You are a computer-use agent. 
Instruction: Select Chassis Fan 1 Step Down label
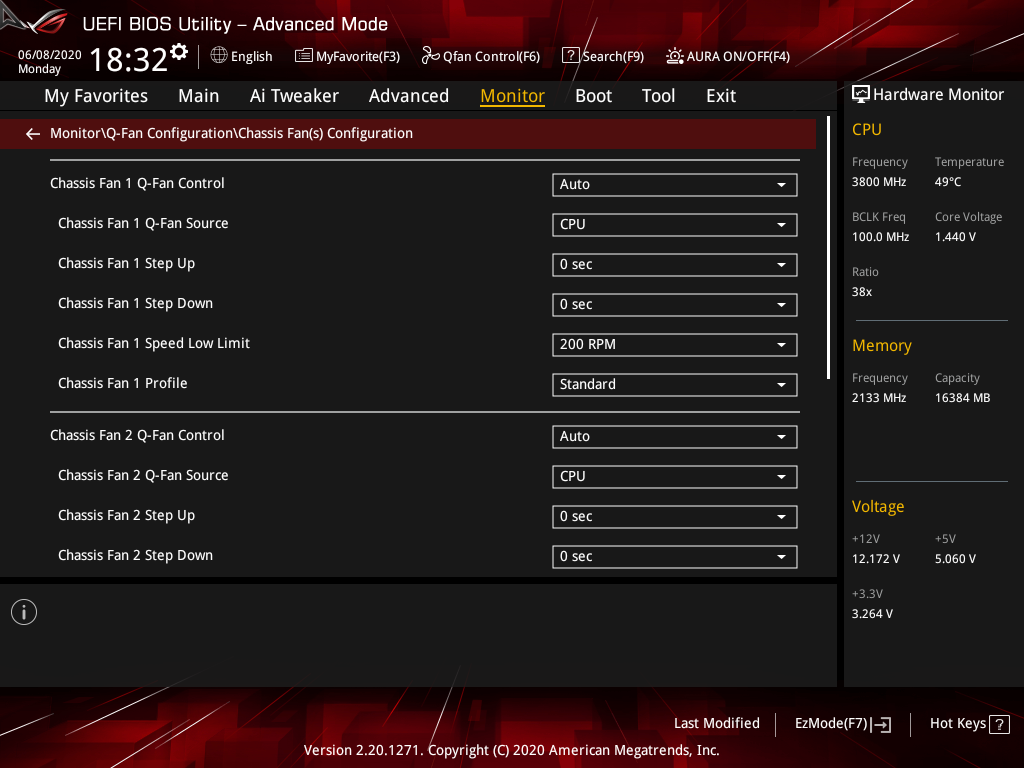[x=135, y=304]
